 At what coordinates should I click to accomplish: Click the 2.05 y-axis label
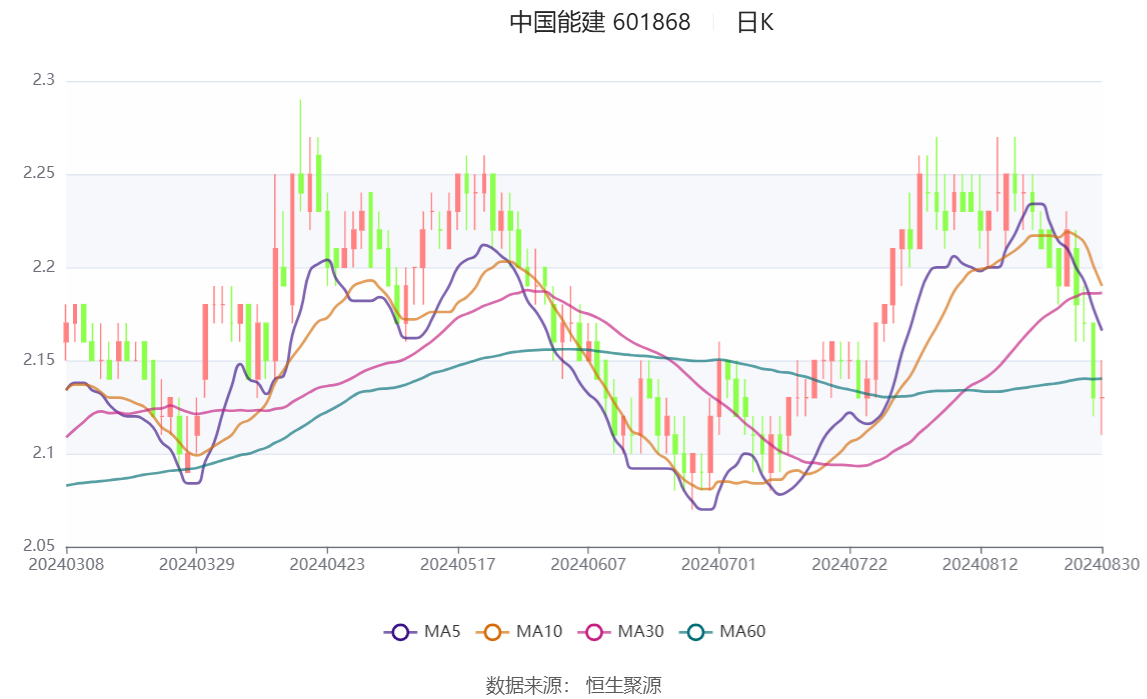coord(39,545)
